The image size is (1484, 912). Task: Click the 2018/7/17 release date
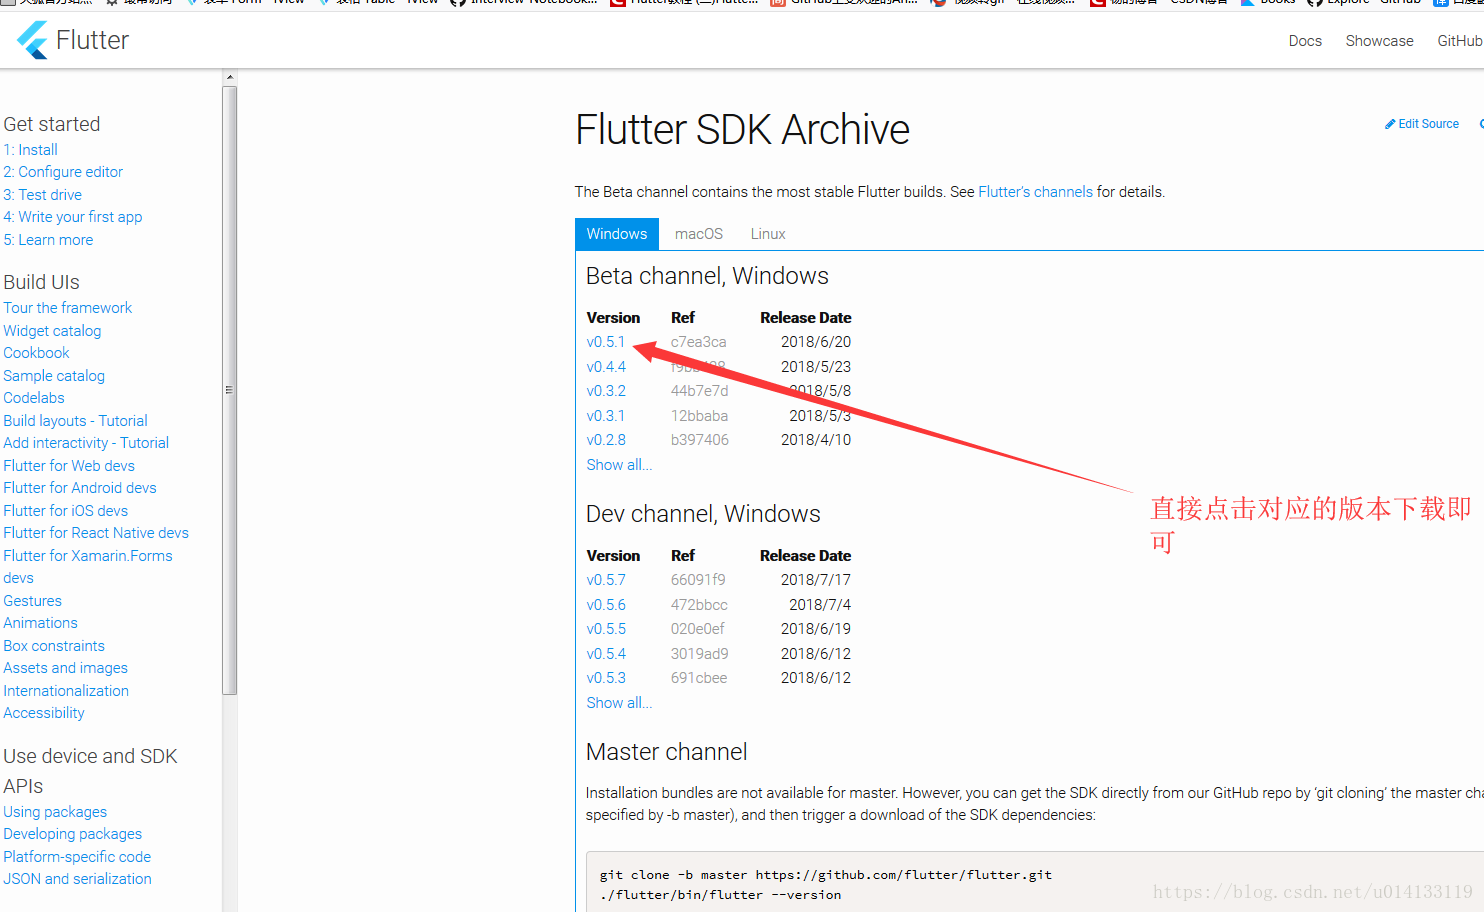816,580
